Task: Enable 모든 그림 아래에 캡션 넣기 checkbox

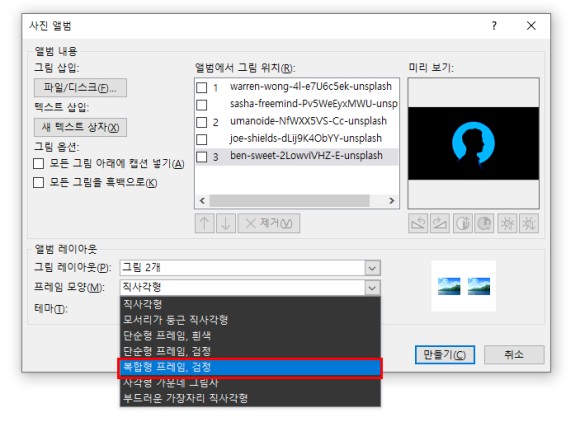Action: tap(38, 163)
